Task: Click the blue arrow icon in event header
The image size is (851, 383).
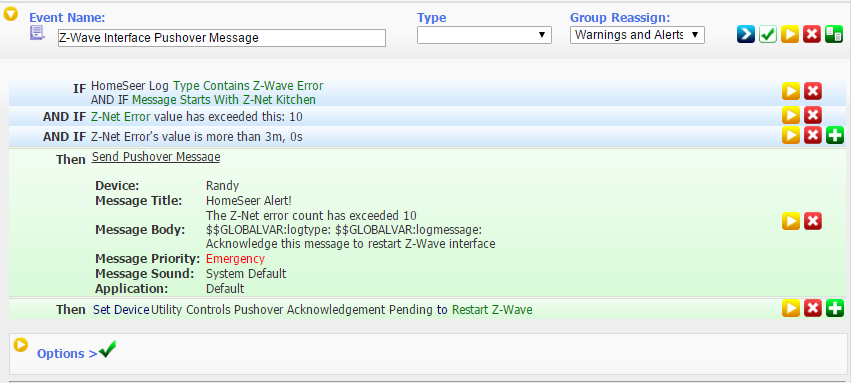Action: click(x=746, y=35)
